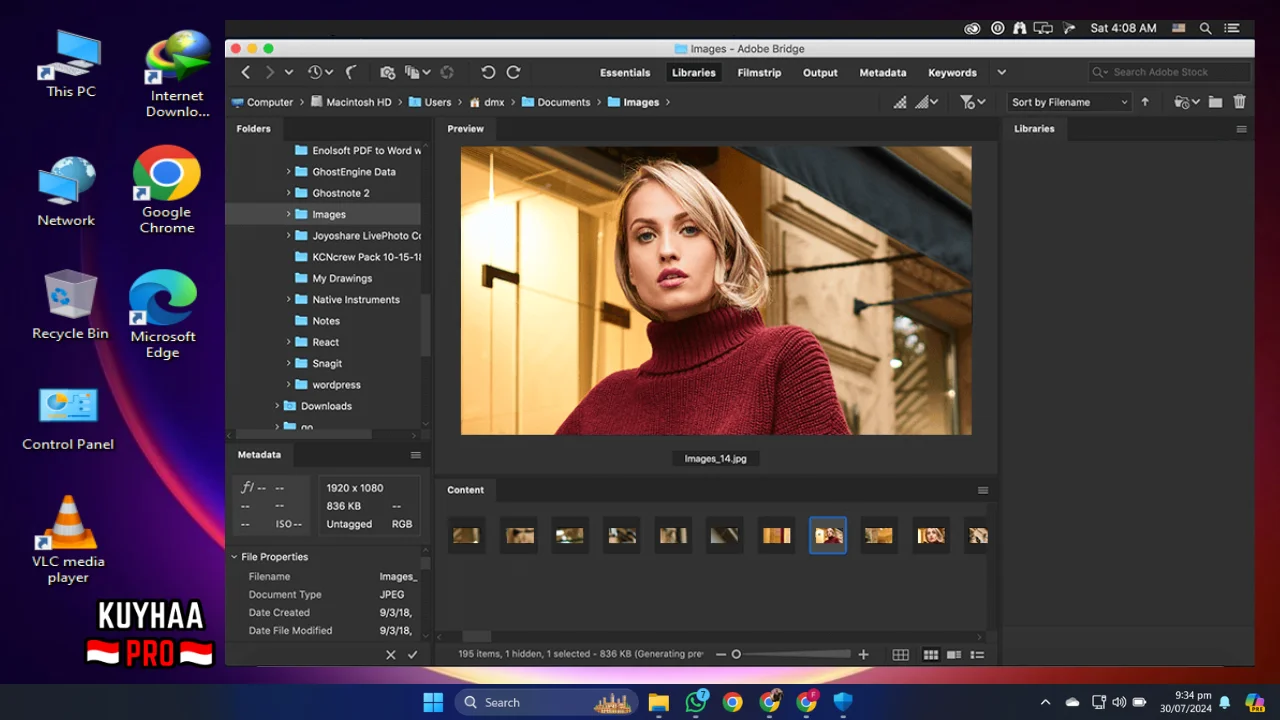
Task: Open WhatsApp from the taskbar
Action: coord(696,702)
